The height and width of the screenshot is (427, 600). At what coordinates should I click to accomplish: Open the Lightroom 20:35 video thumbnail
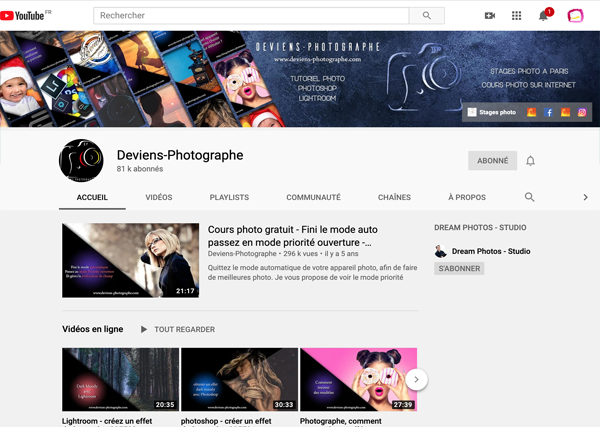pyautogui.click(x=121, y=380)
